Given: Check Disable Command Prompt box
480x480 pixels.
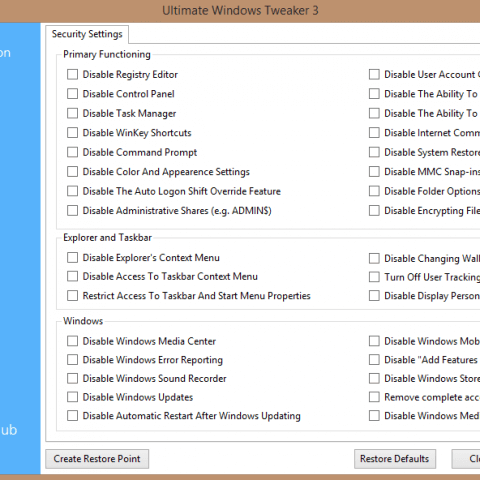Looking at the screenshot, I should click(72, 152).
